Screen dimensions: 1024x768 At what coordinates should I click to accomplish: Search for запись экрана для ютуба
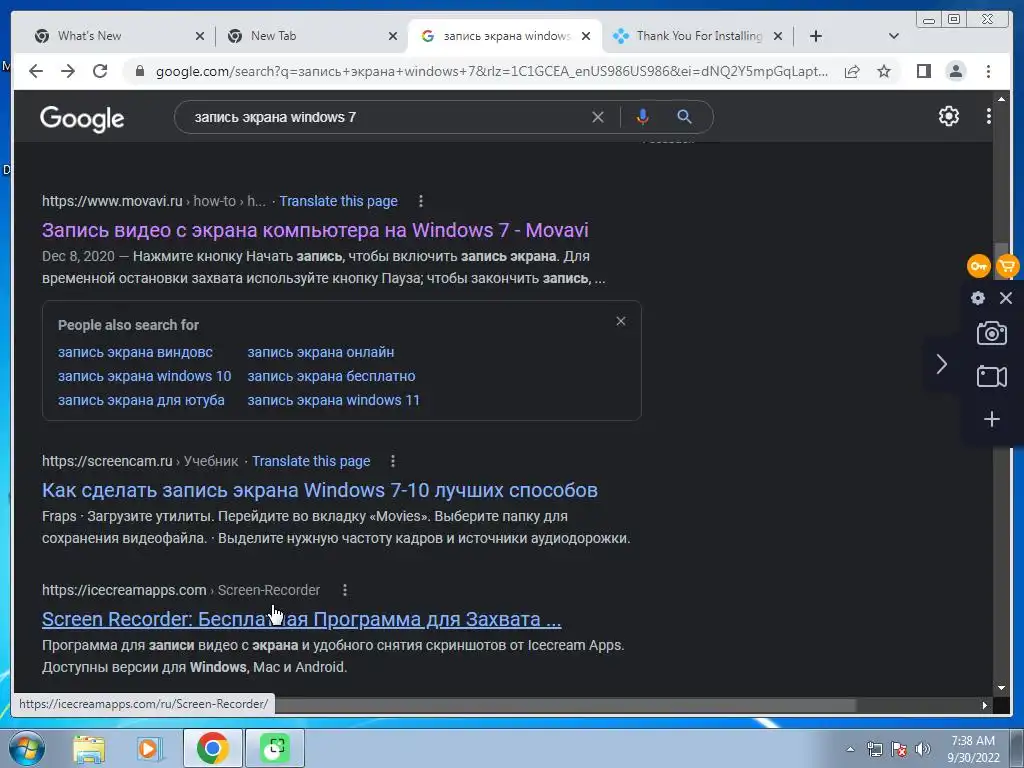141,400
